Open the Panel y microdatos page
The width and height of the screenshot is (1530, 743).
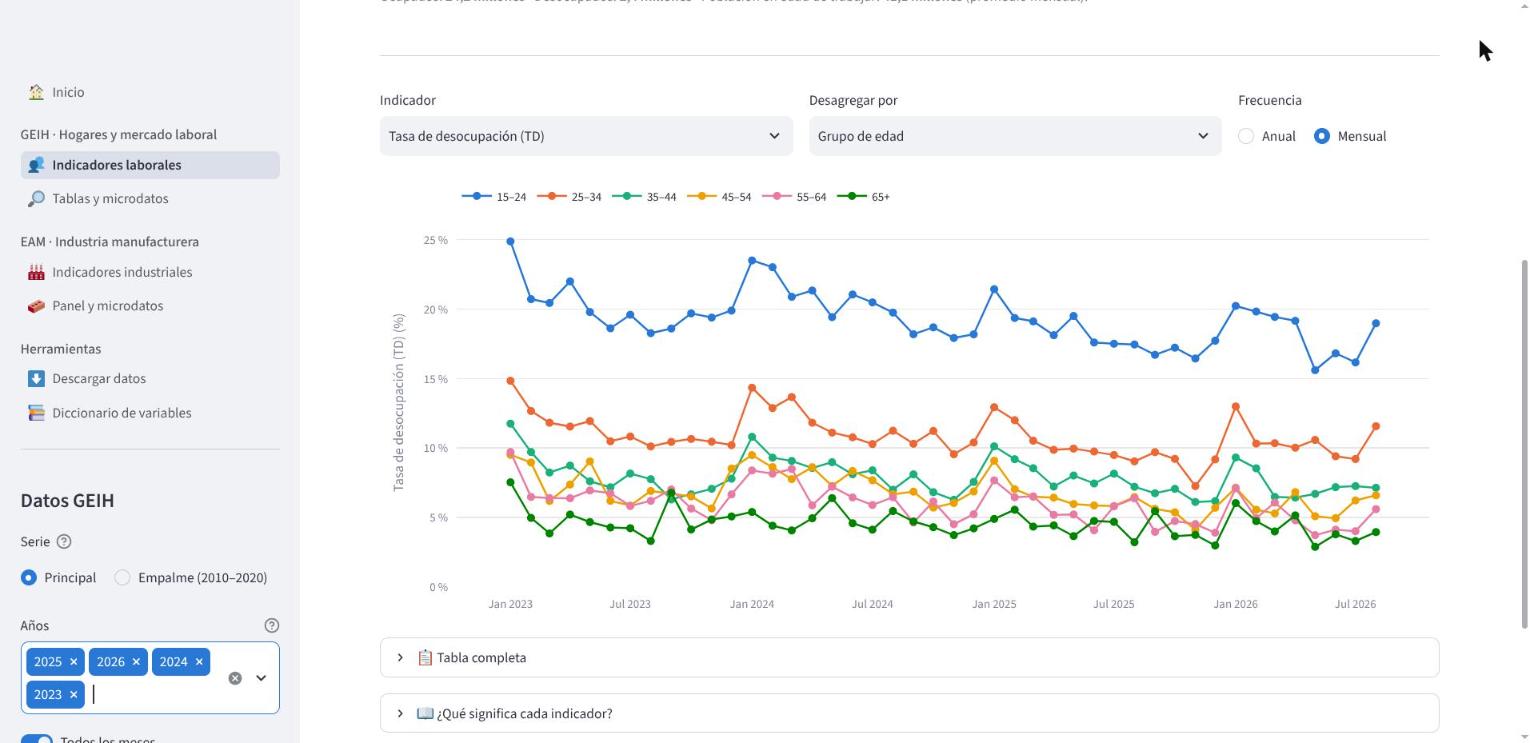[x=150, y=306]
